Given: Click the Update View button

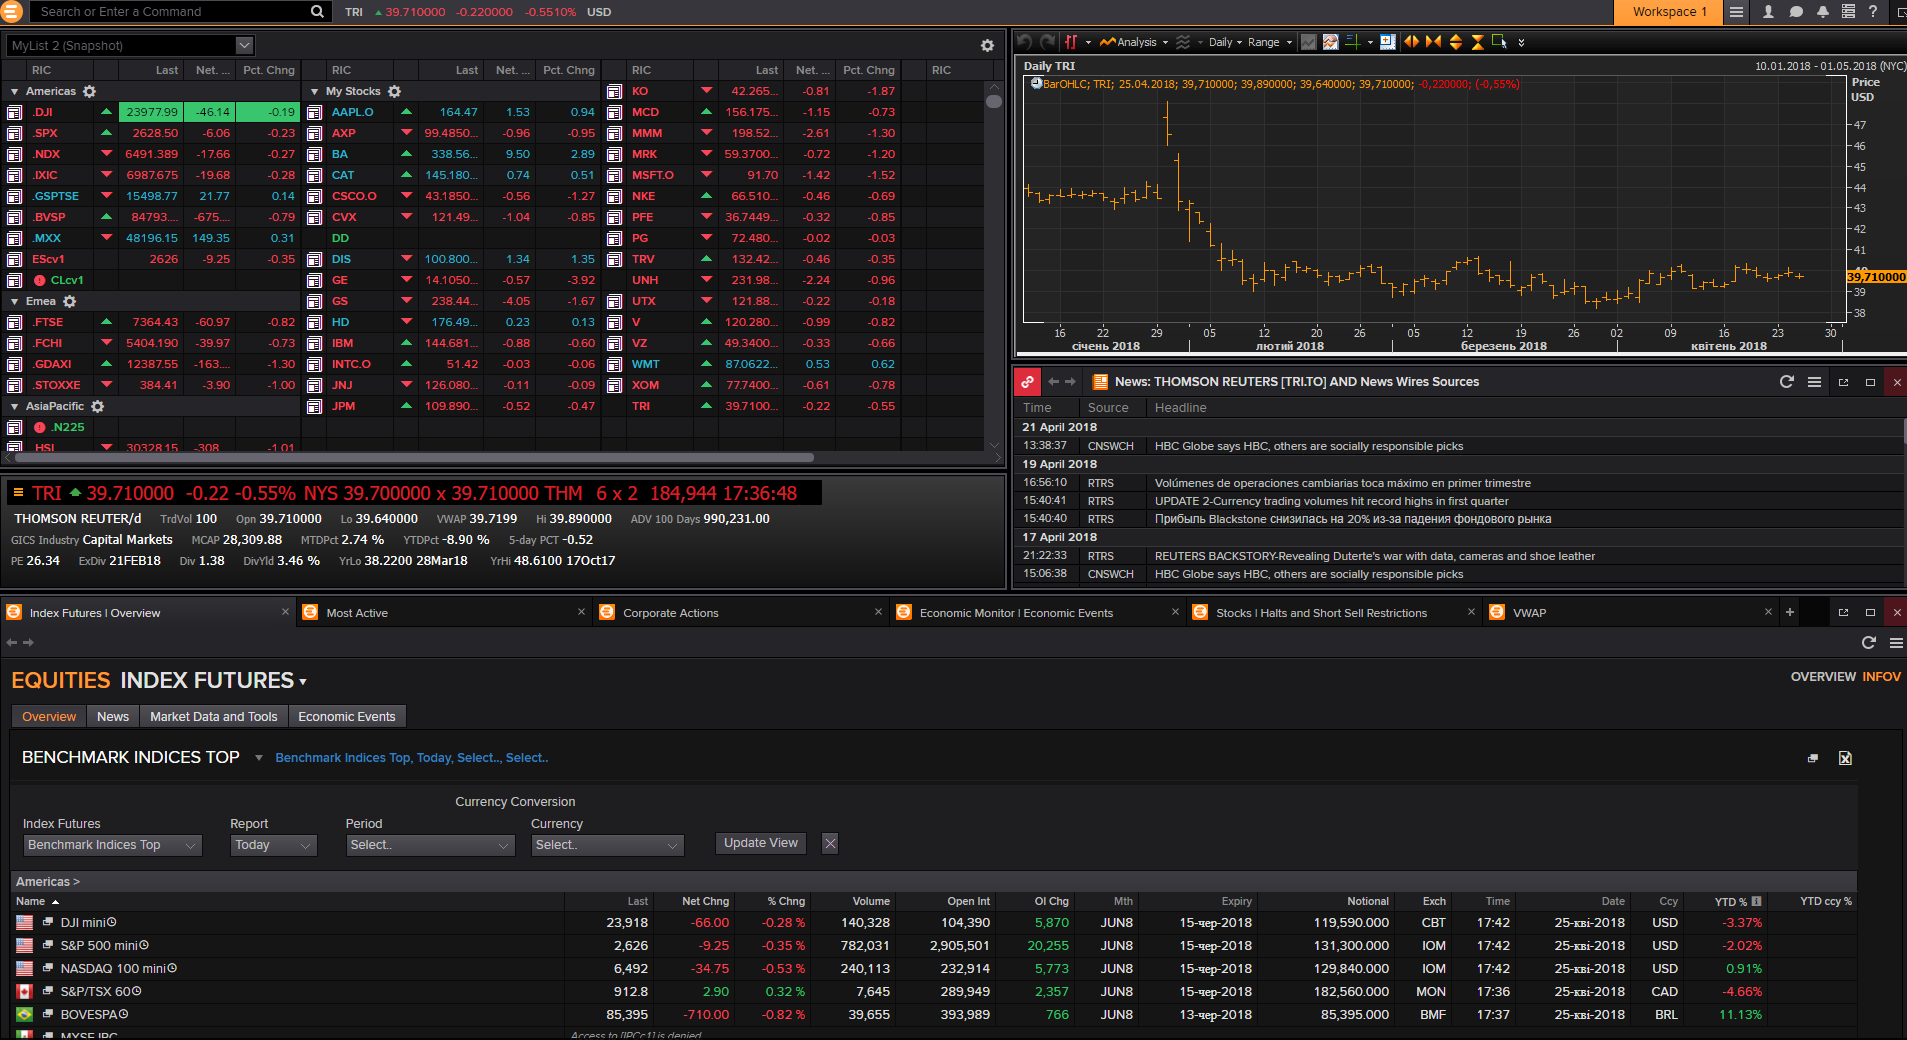Looking at the screenshot, I should point(761,843).
